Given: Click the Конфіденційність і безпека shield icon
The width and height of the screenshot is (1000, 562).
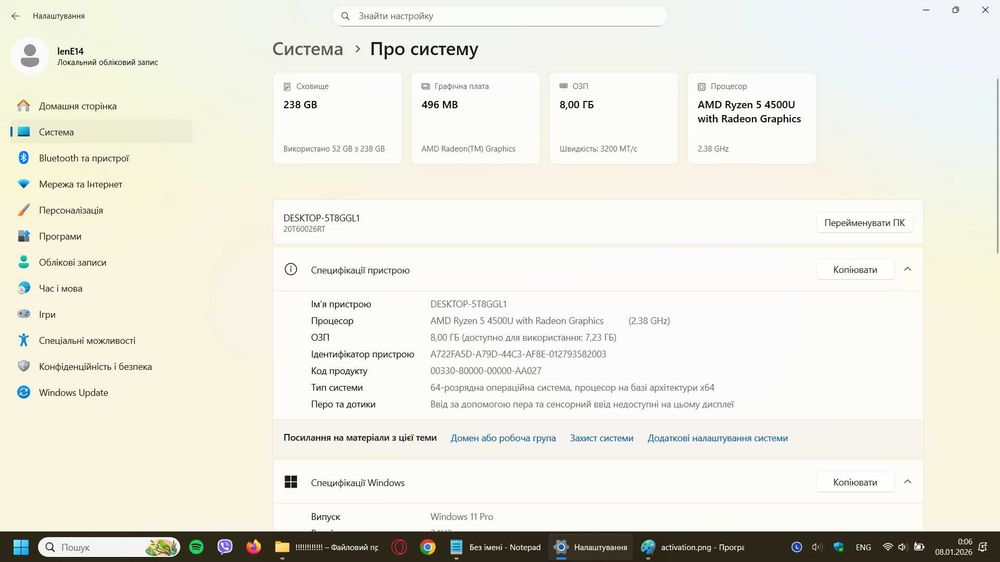Looking at the screenshot, I should pos(24,367).
